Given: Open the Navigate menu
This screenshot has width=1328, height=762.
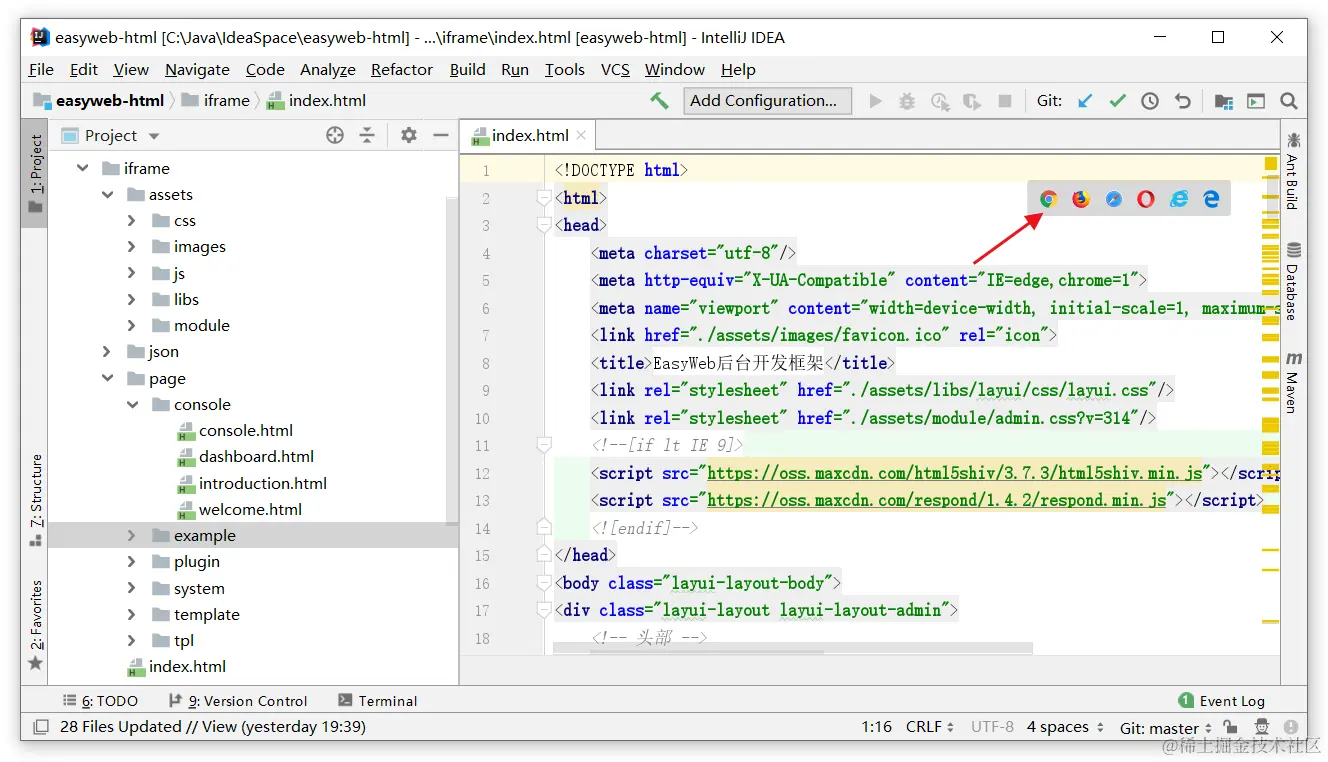Looking at the screenshot, I should (x=197, y=69).
